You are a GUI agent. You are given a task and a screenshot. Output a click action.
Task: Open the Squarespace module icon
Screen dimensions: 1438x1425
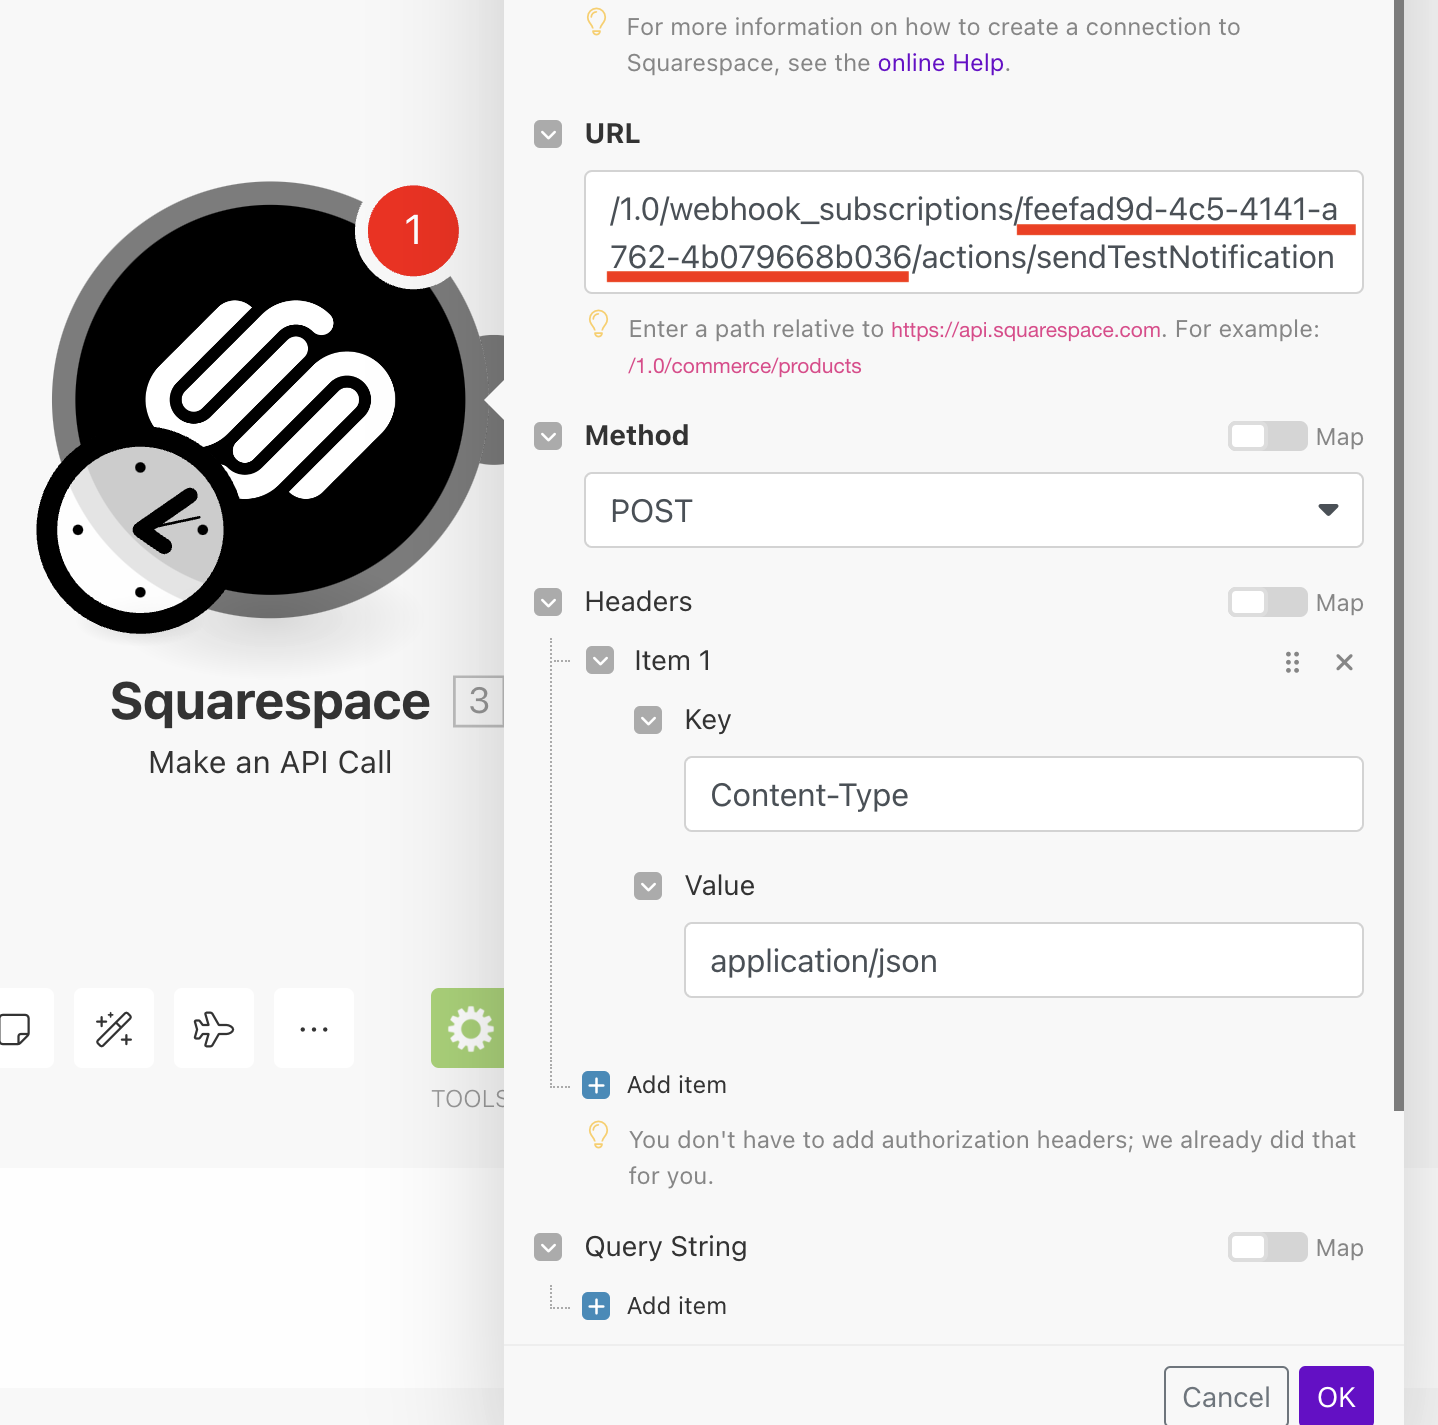point(270,400)
